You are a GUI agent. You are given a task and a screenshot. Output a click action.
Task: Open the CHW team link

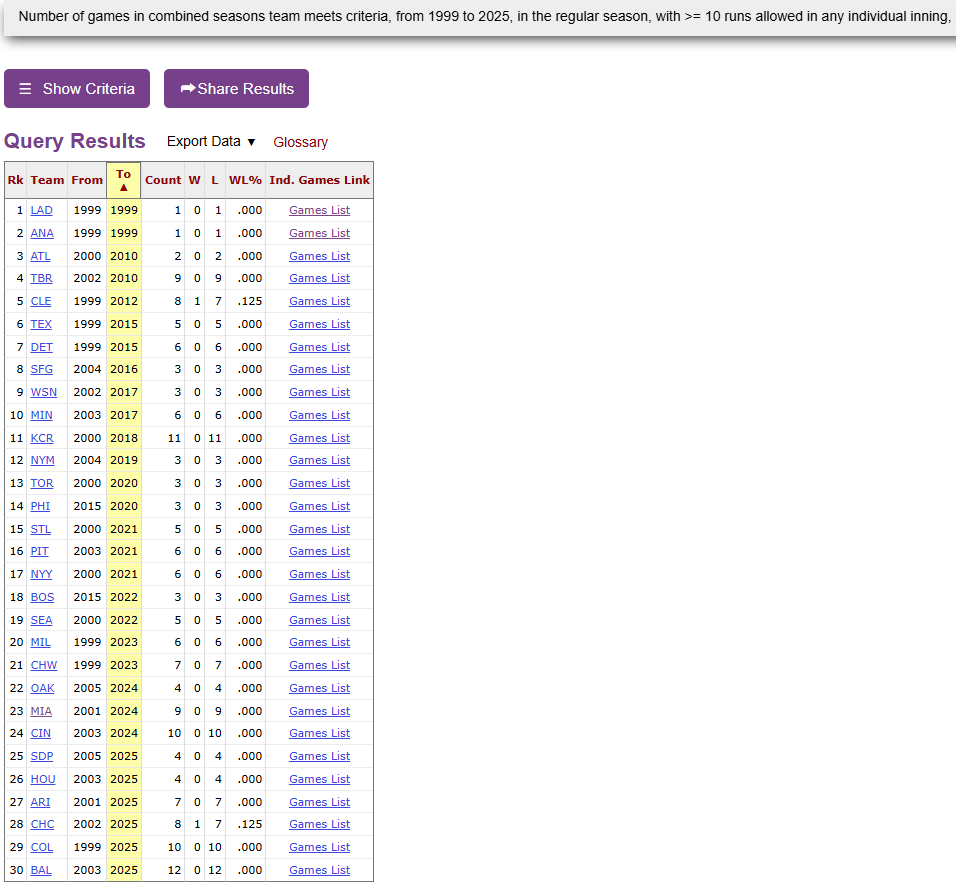(44, 665)
